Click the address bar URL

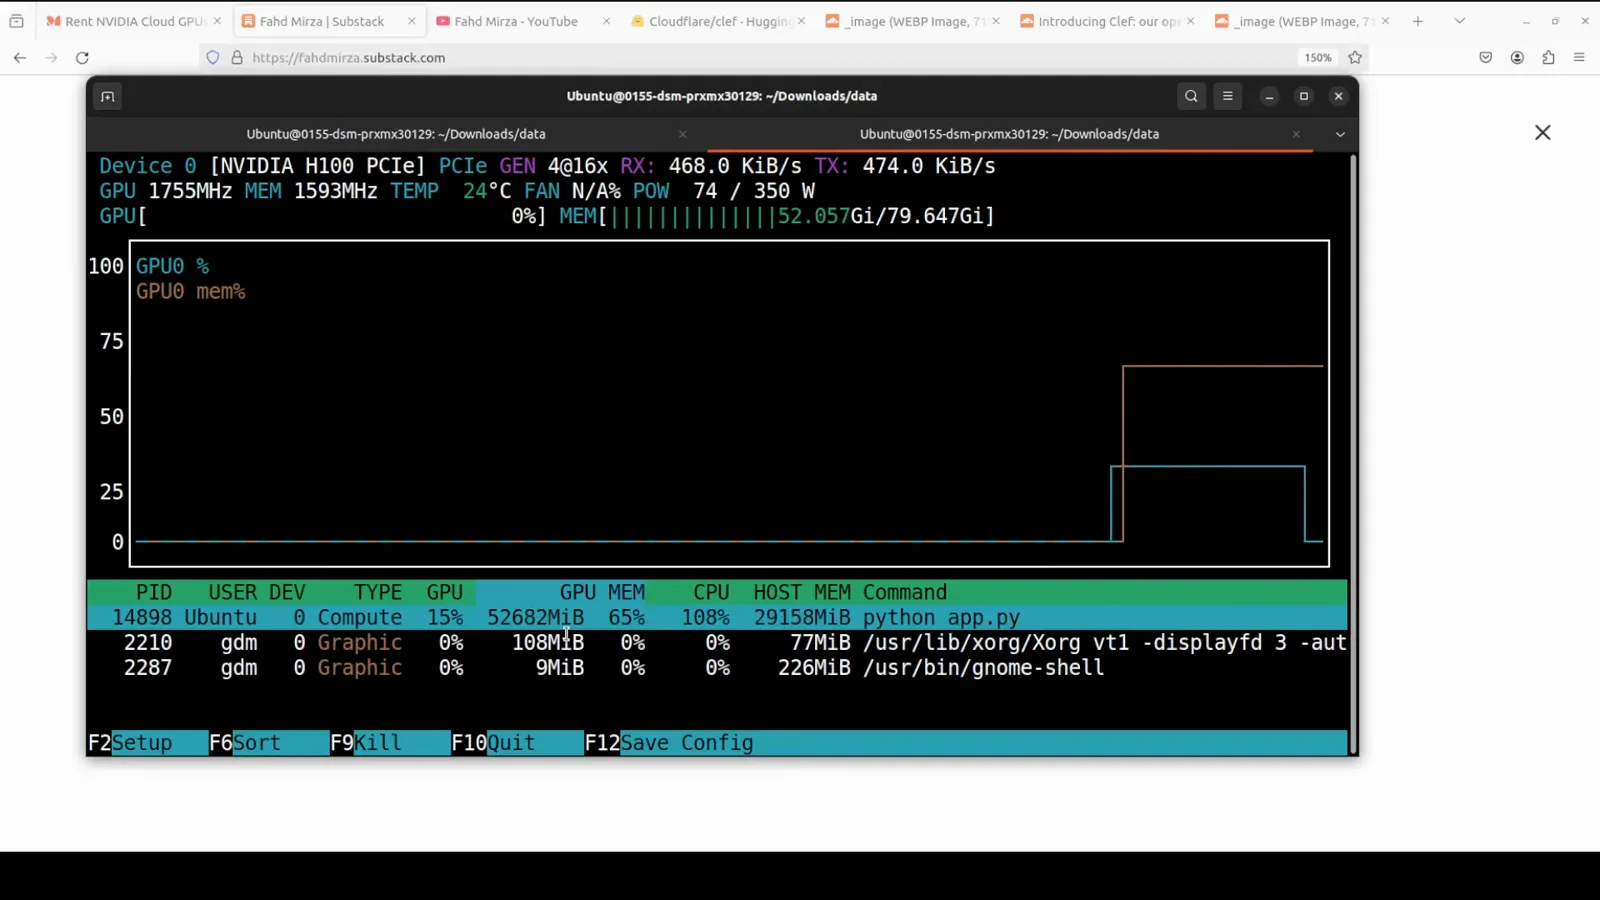[349, 58]
